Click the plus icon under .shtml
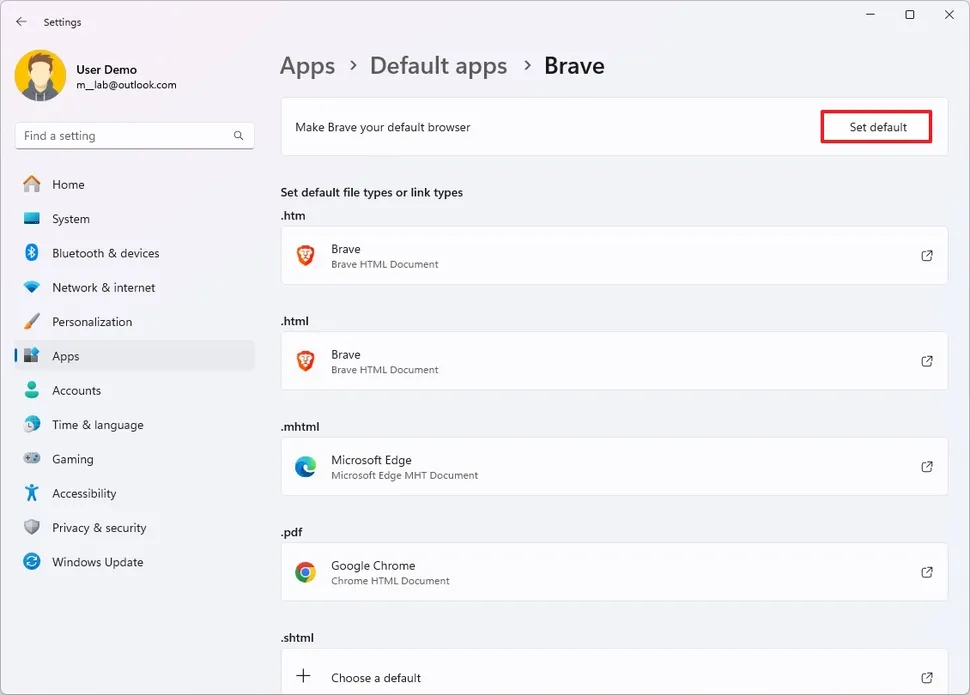970x695 pixels. [x=304, y=677]
